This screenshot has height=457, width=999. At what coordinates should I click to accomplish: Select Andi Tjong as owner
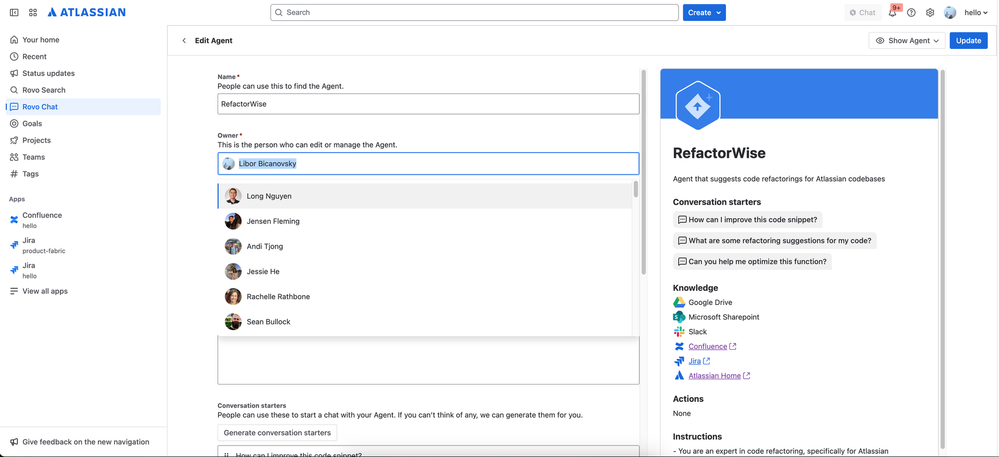[x=424, y=246]
